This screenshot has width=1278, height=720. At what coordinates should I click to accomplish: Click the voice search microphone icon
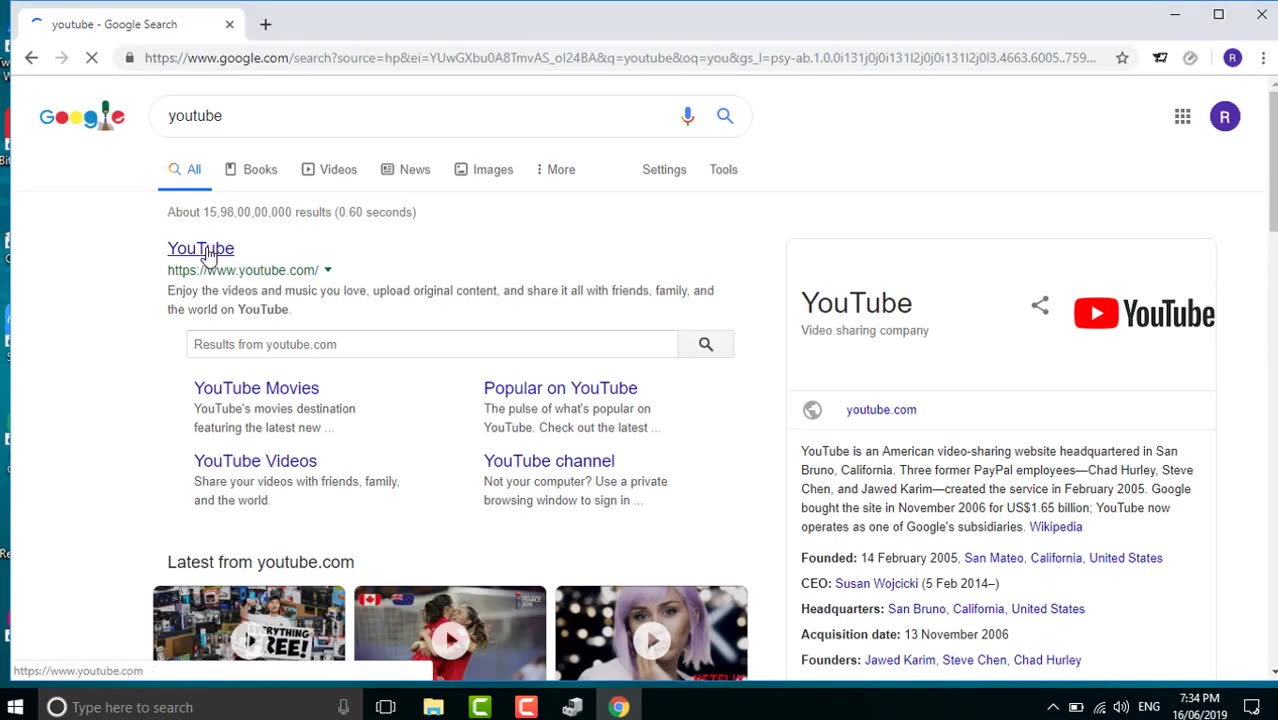pos(687,116)
